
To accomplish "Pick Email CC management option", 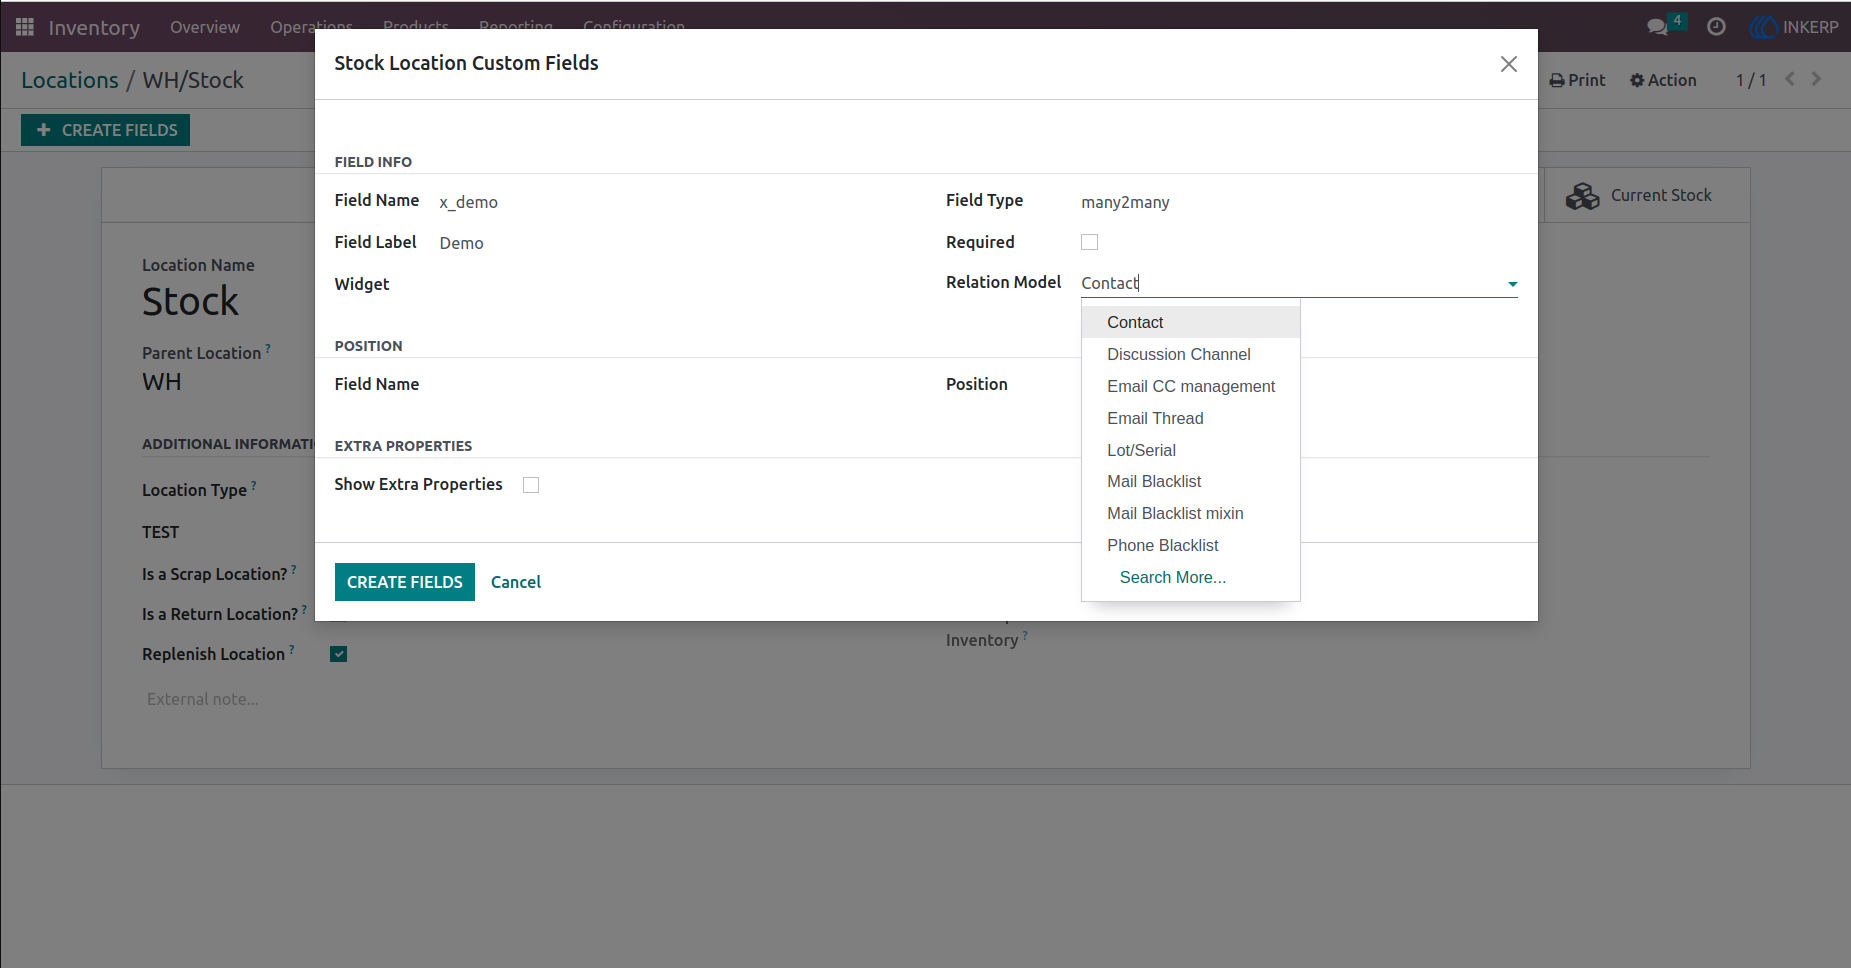I will 1191,386.
